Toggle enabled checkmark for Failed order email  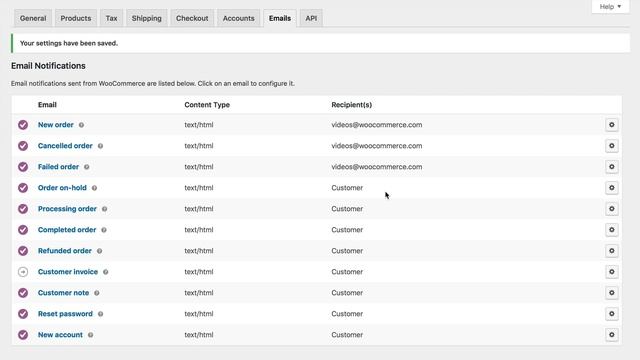(23, 167)
